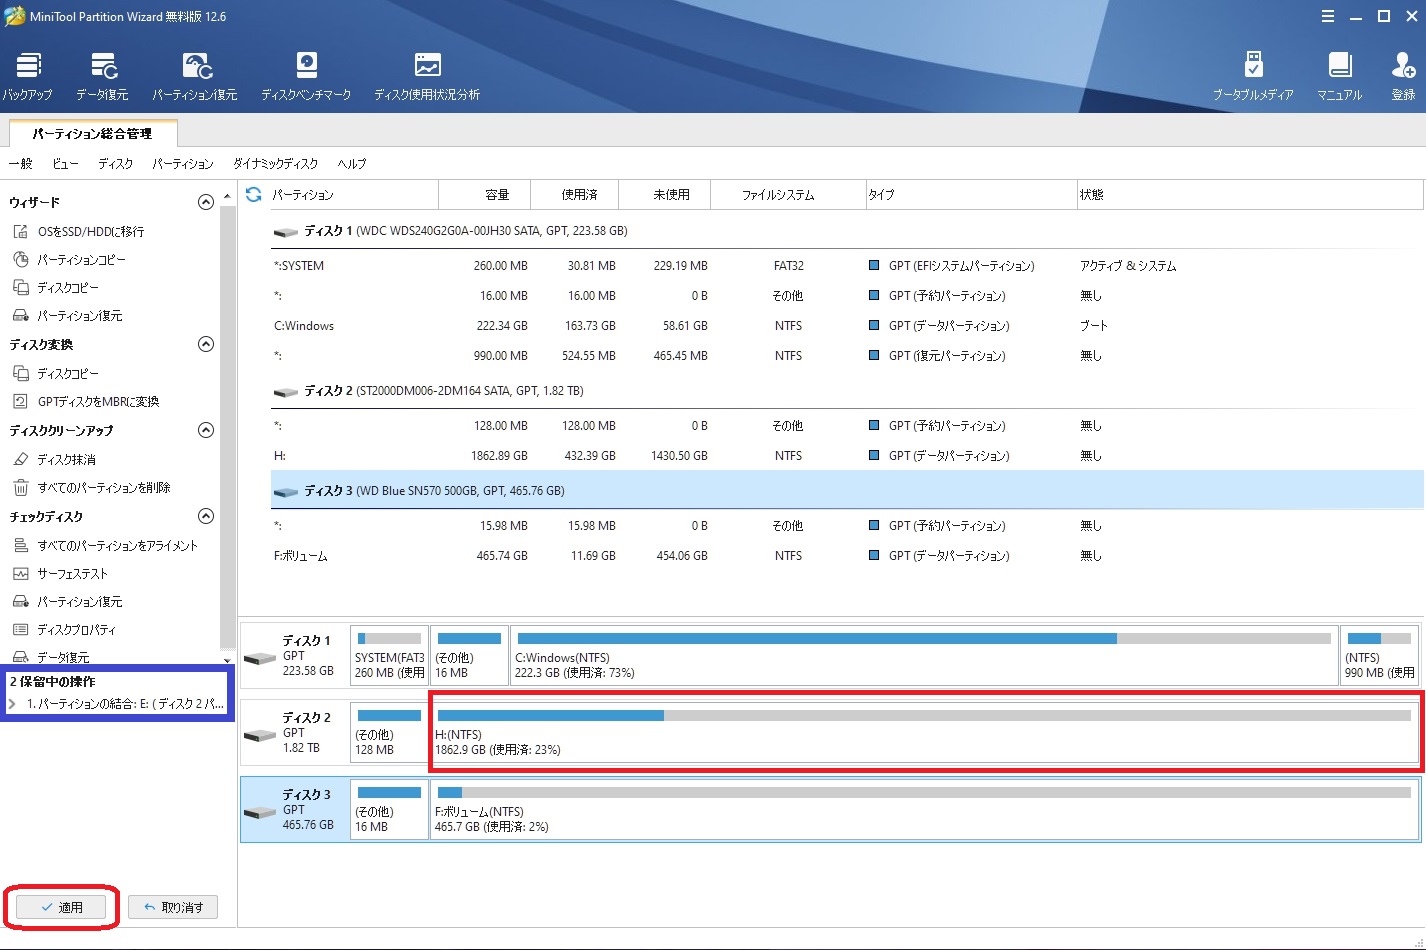Image resolution: width=1426 pixels, height=950 pixels.
Task: Select the C:Windows partition row
Action: tap(846, 326)
